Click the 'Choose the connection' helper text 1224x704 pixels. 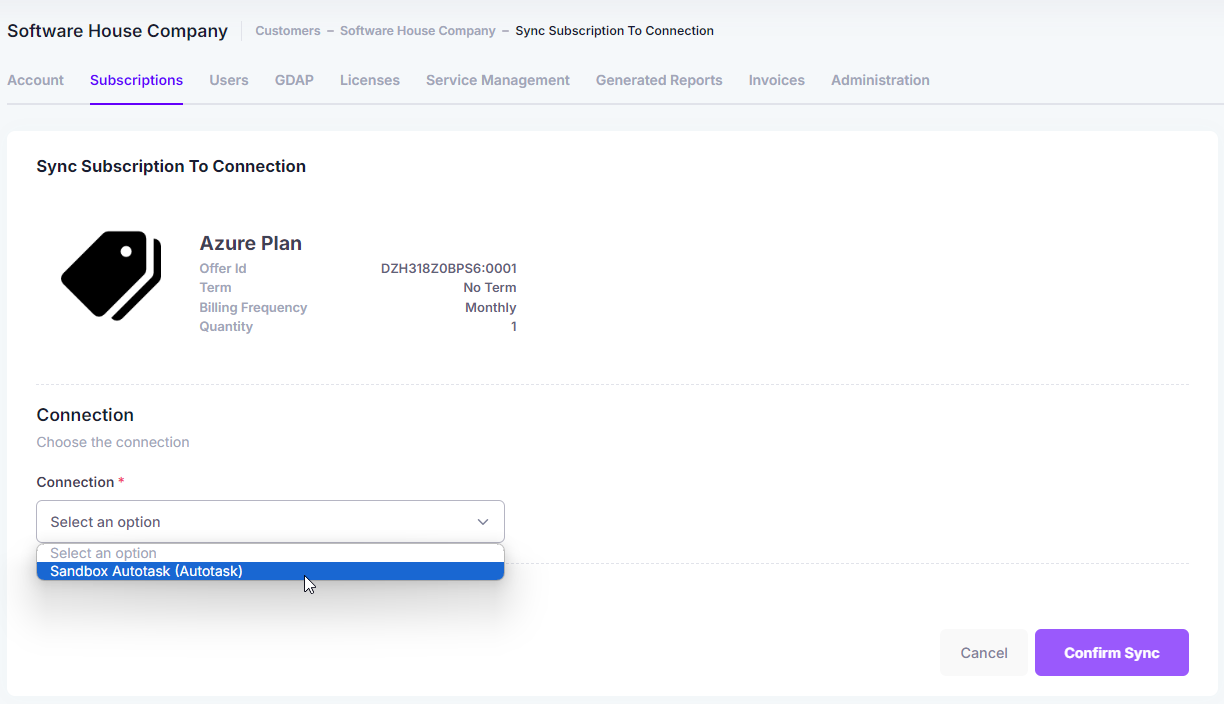(113, 442)
